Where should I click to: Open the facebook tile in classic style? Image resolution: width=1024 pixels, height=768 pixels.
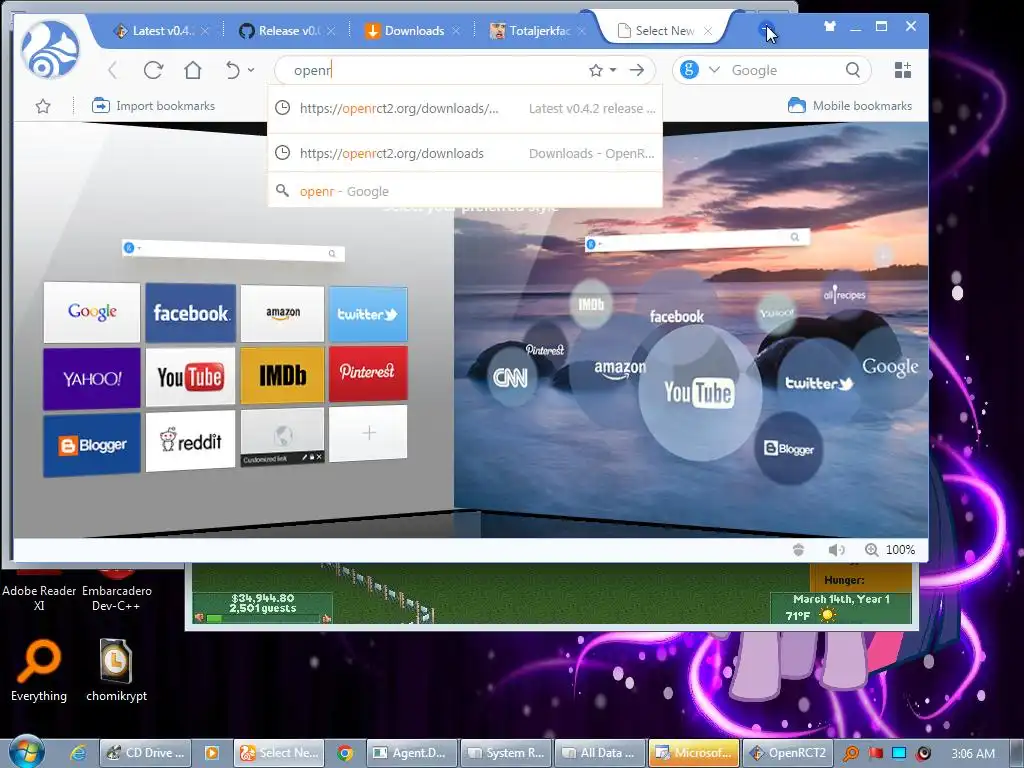[x=191, y=313]
